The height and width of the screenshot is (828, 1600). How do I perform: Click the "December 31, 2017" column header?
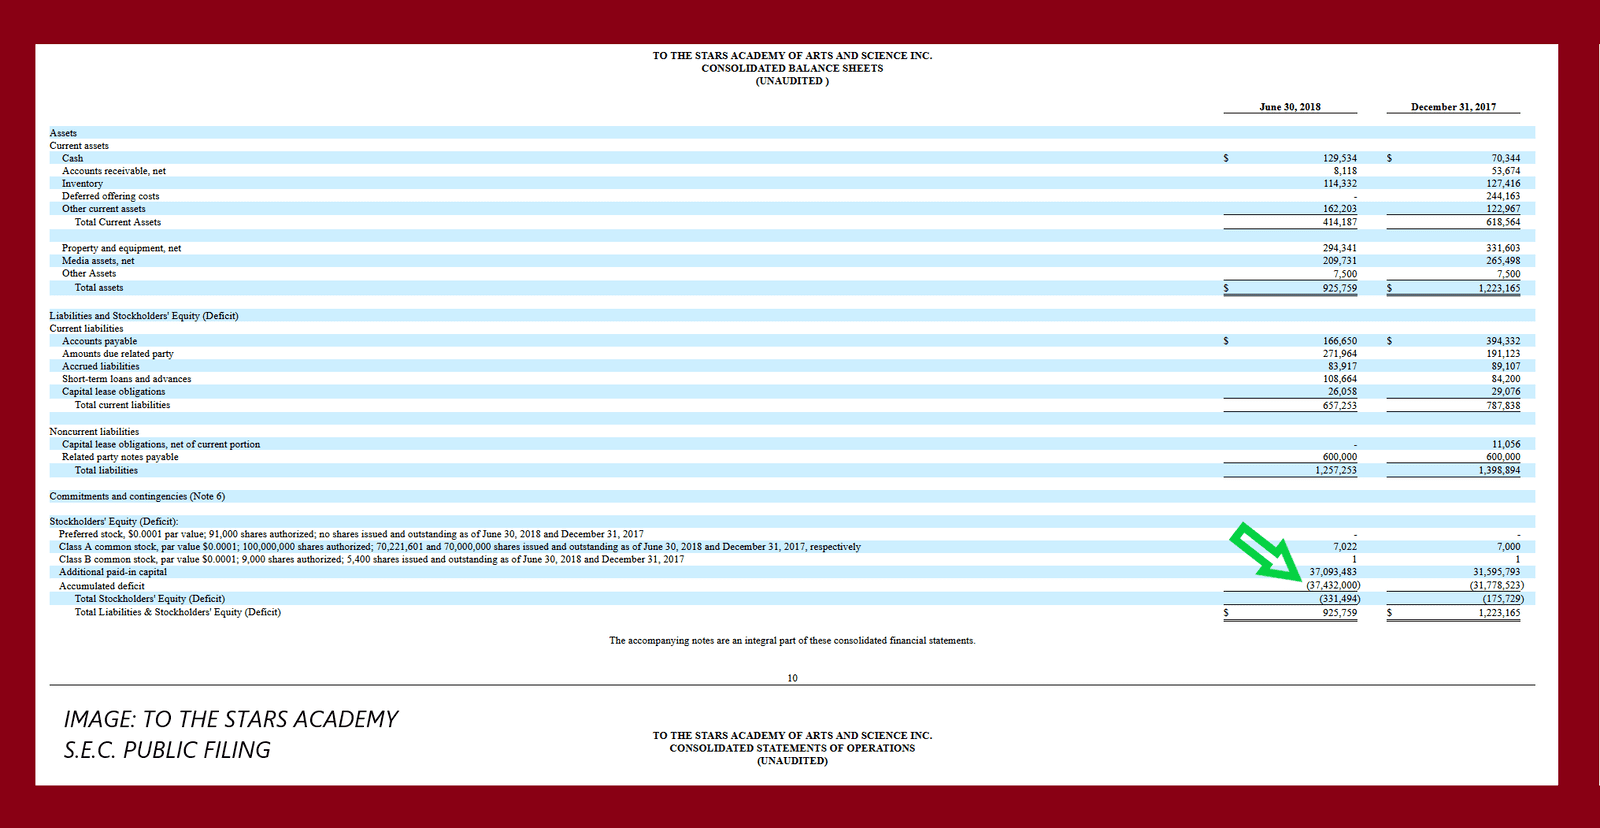[1453, 107]
